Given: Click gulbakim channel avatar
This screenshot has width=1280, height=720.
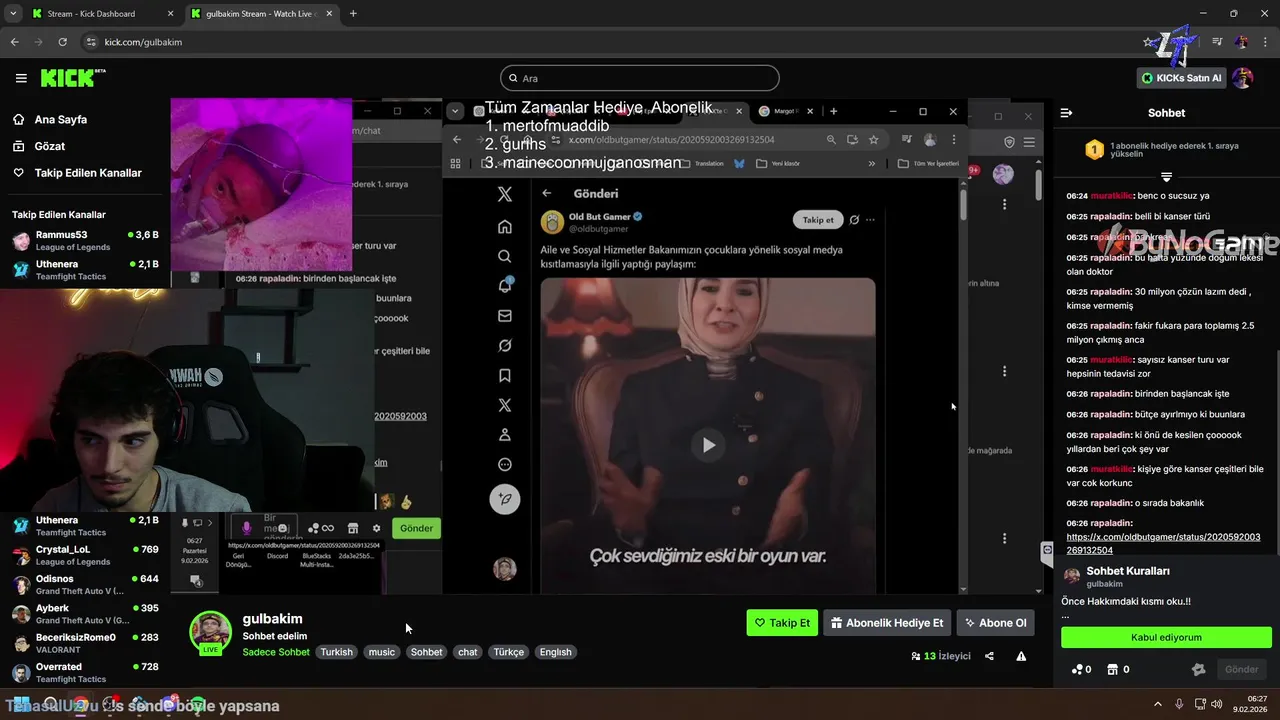Looking at the screenshot, I should point(210,632).
